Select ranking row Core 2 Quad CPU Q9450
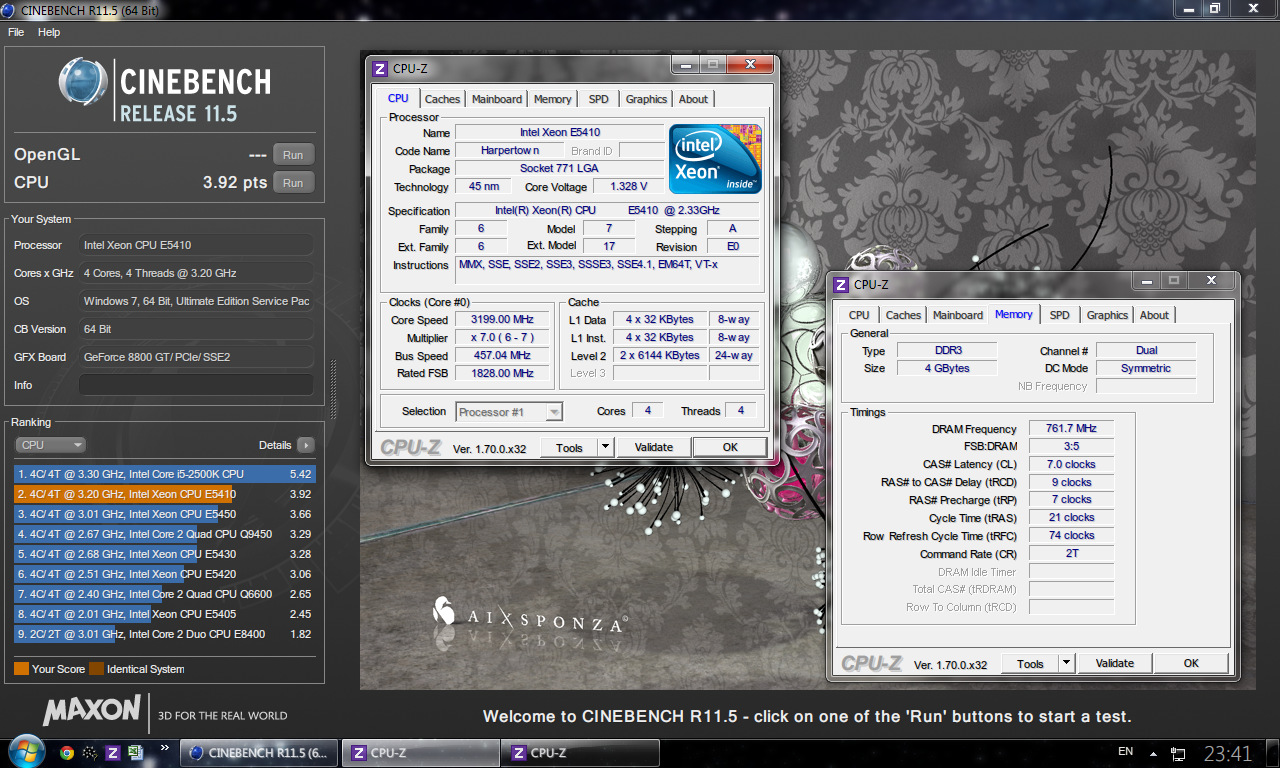The image size is (1280, 768). 164,534
